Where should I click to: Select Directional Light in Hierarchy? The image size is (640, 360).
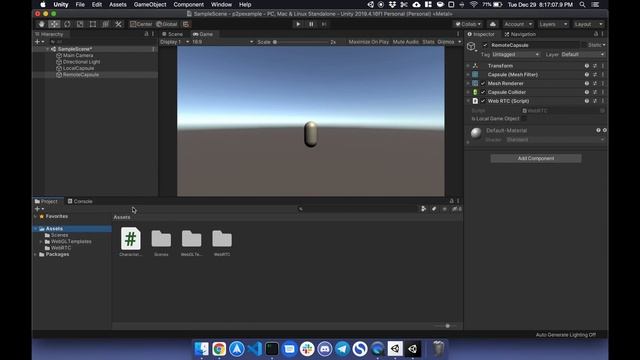[81, 62]
